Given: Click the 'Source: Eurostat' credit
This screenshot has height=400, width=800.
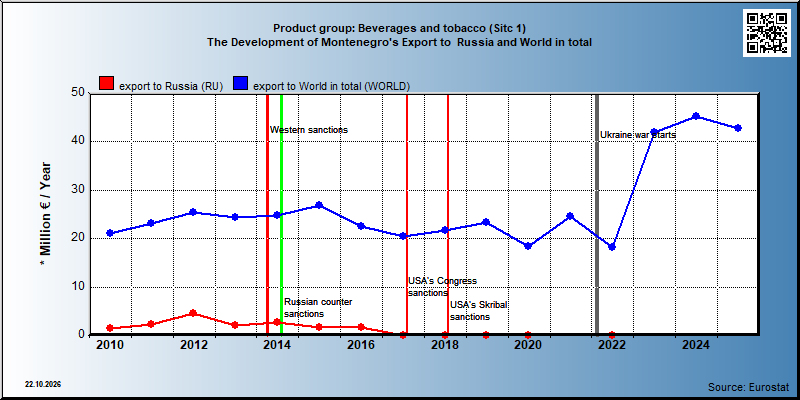Looking at the screenshot, I should [x=749, y=386].
